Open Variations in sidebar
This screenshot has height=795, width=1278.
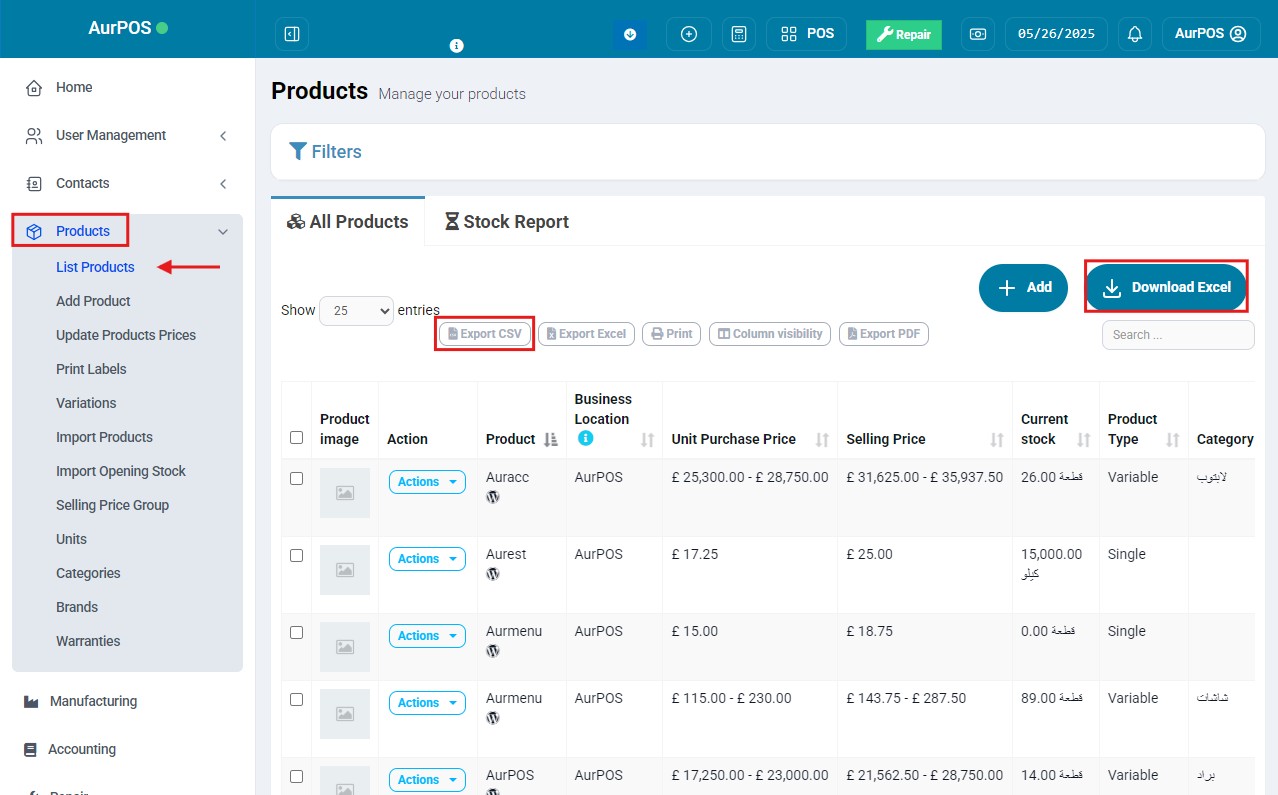tap(86, 403)
